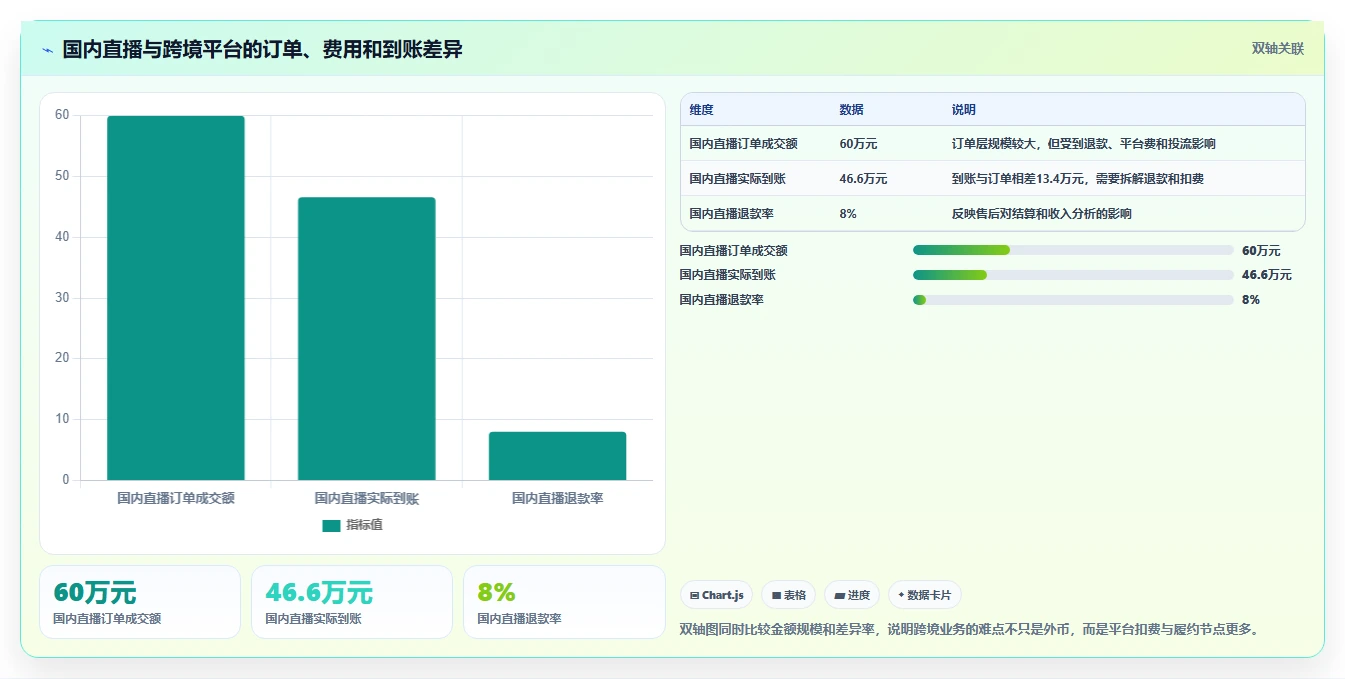
Task: Click the 国内直播实际到账 progress bar
Action: pyautogui.click(x=1073, y=275)
